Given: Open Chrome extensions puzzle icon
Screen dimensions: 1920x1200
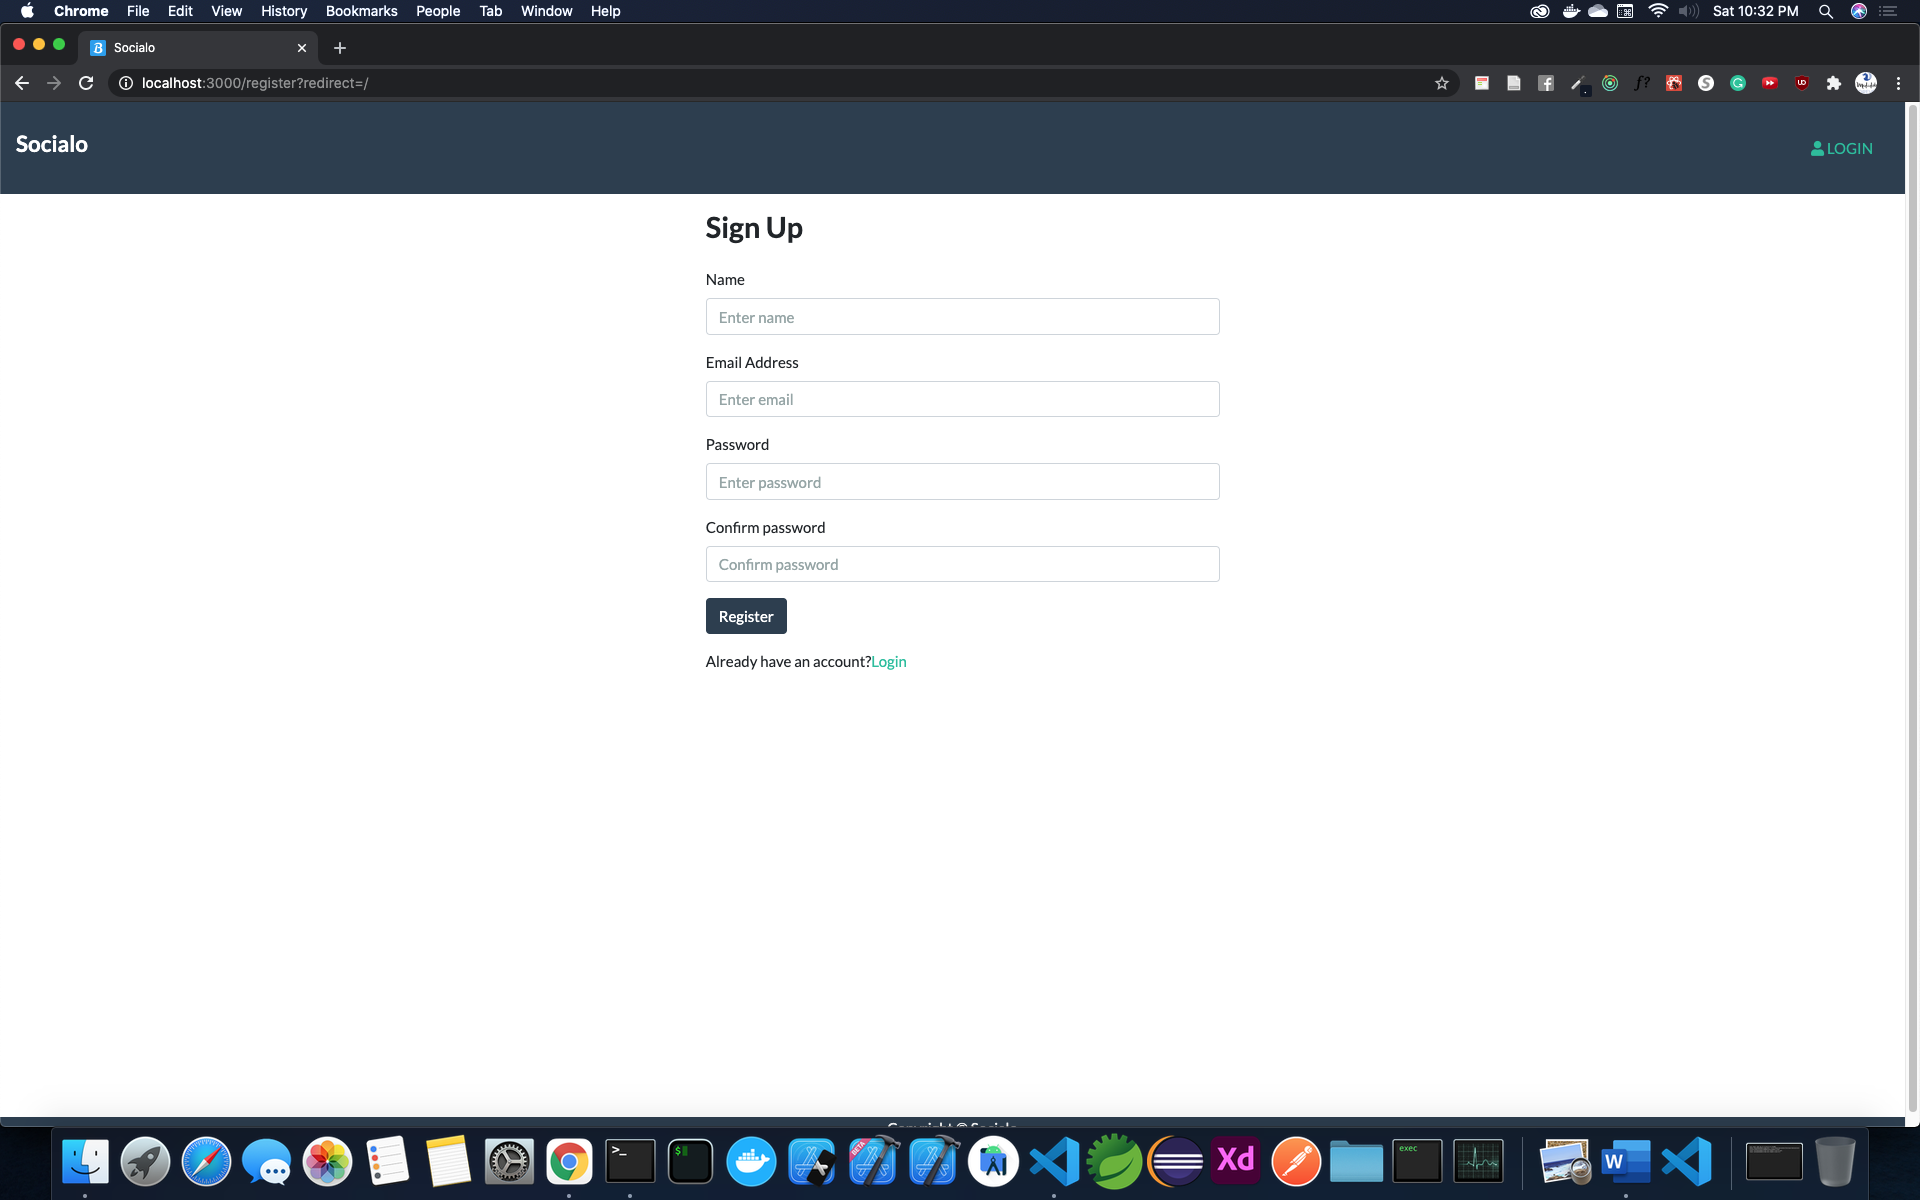Looking at the screenshot, I should (1833, 83).
